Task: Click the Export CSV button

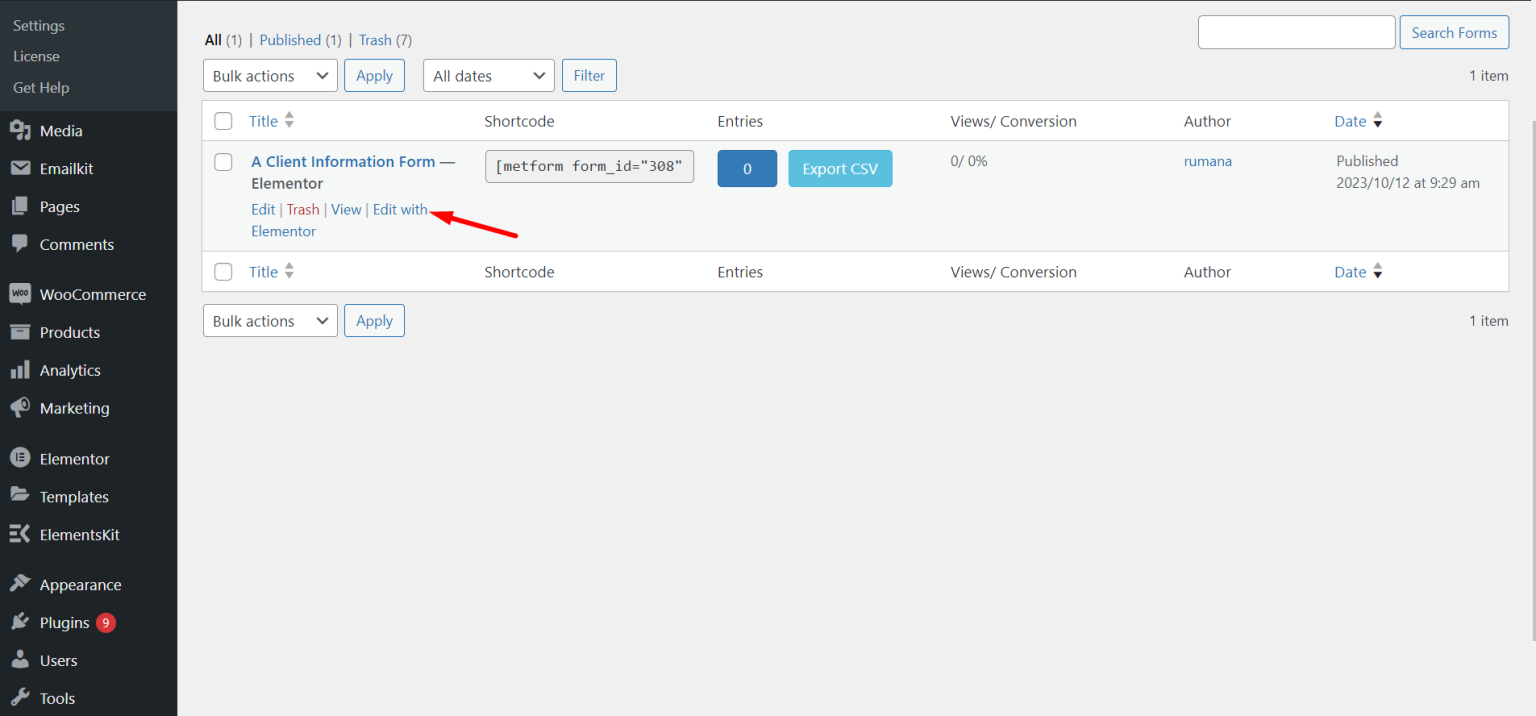Action: (x=840, y=168)
